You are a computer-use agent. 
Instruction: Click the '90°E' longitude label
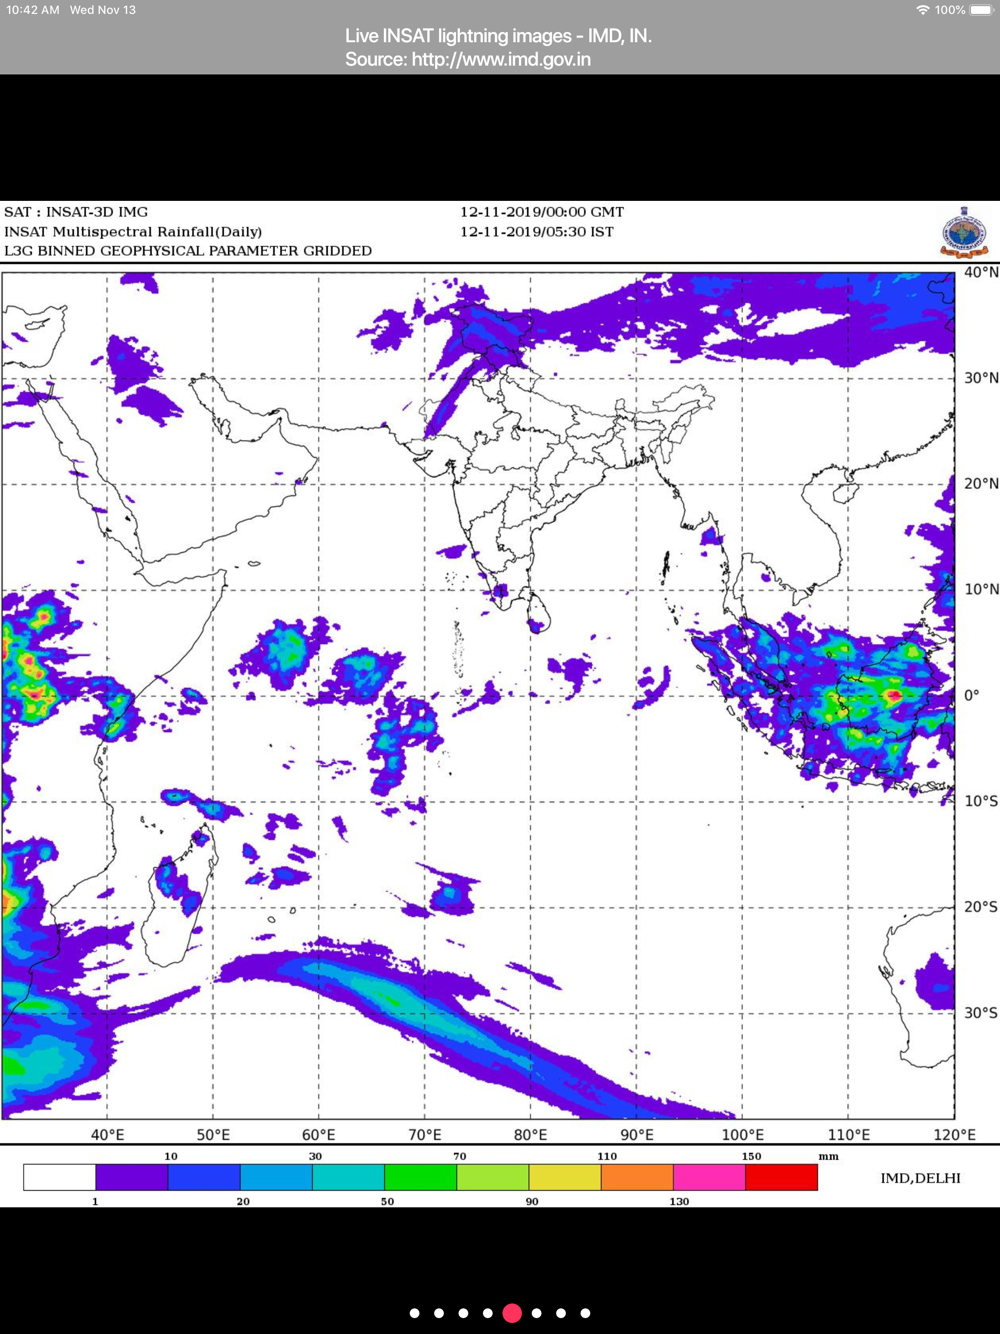click(637, 1135)
